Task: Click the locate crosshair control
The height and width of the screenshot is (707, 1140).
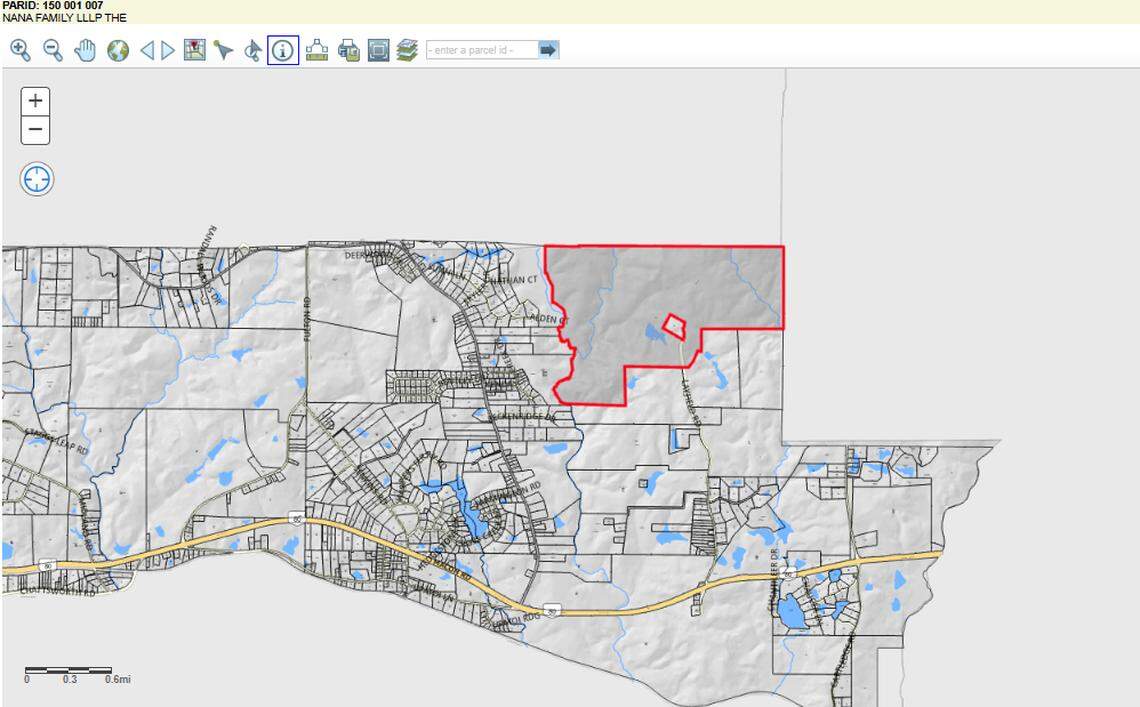Action: 36,180
